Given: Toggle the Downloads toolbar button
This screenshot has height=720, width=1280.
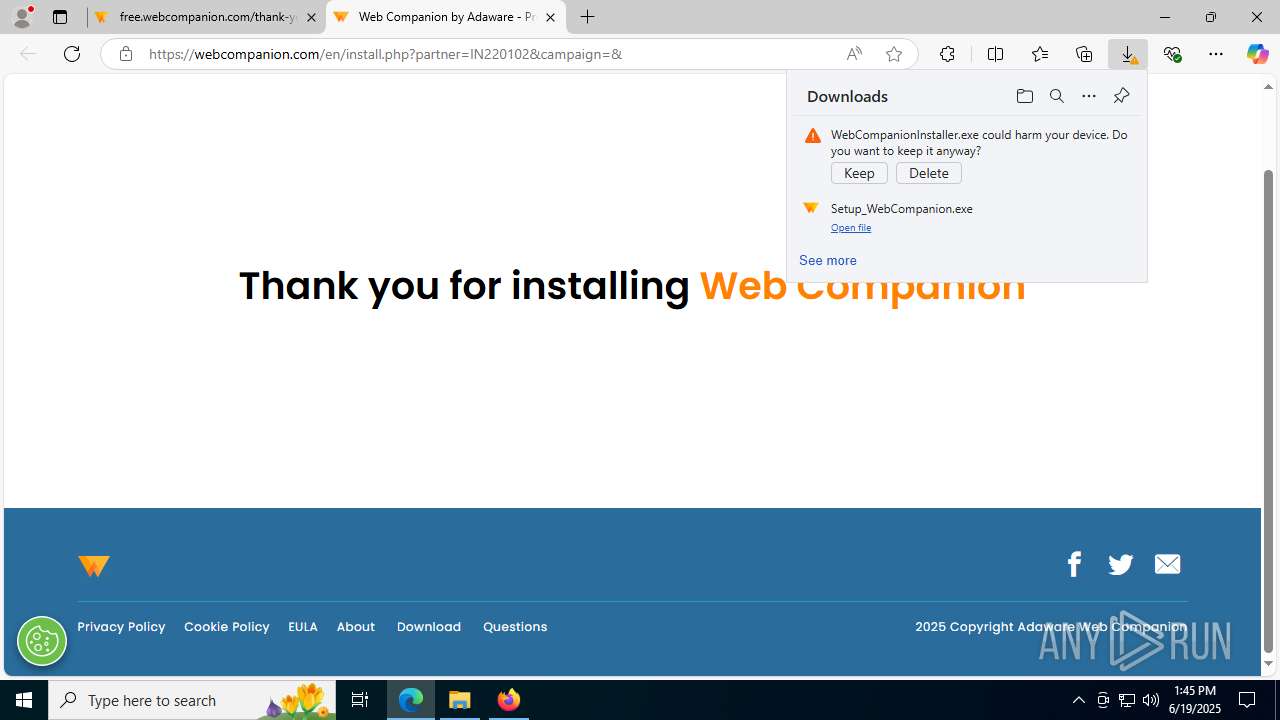Looking at the screenshot, I should (x=1128, y=54).
